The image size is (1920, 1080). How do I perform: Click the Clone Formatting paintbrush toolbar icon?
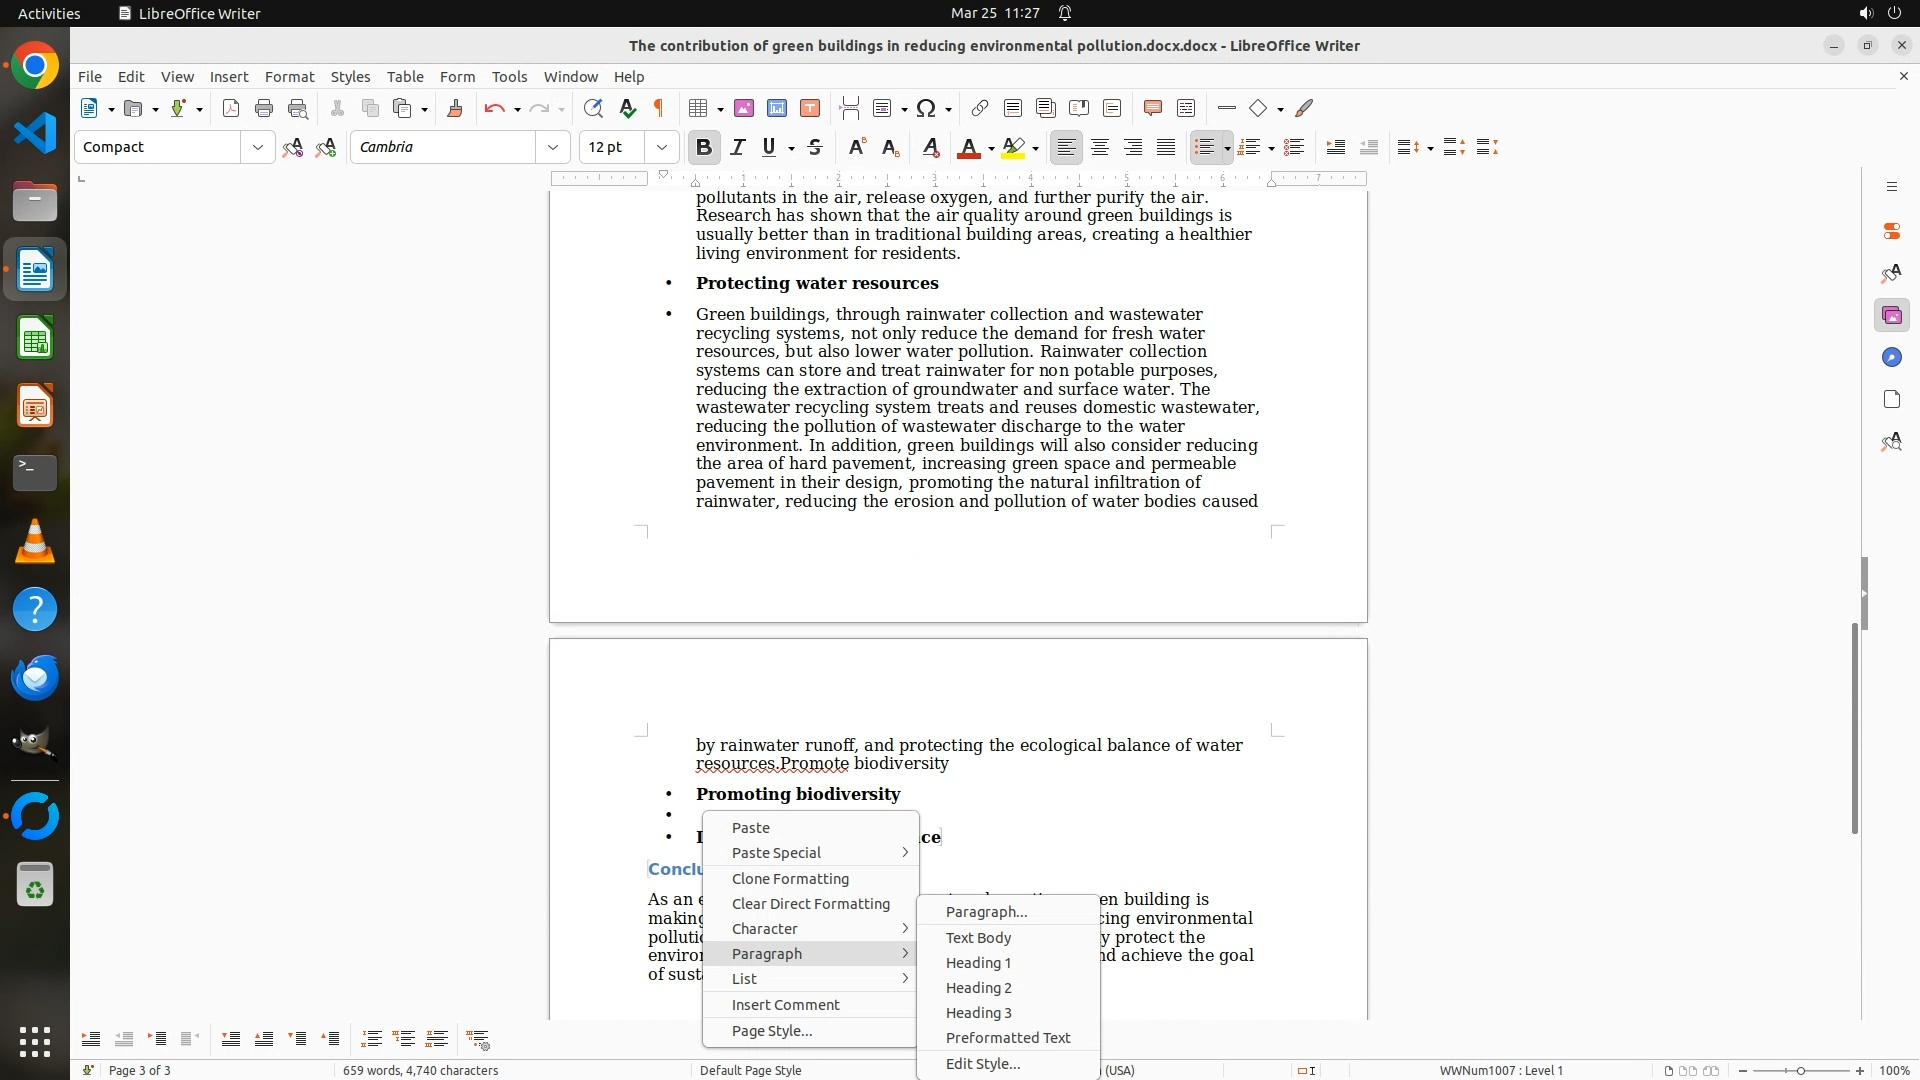click(x=455, y=109)
